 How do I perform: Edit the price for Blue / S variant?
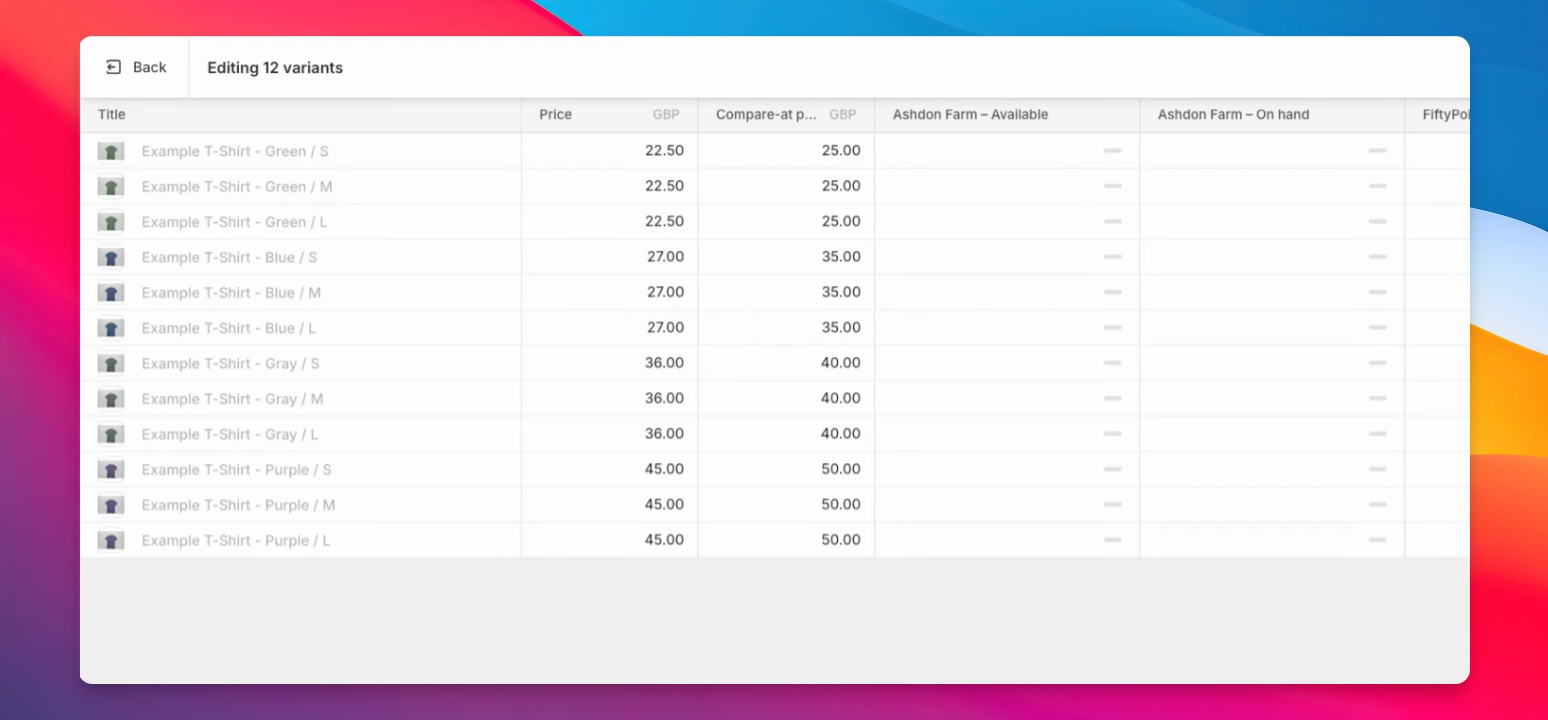609,257
